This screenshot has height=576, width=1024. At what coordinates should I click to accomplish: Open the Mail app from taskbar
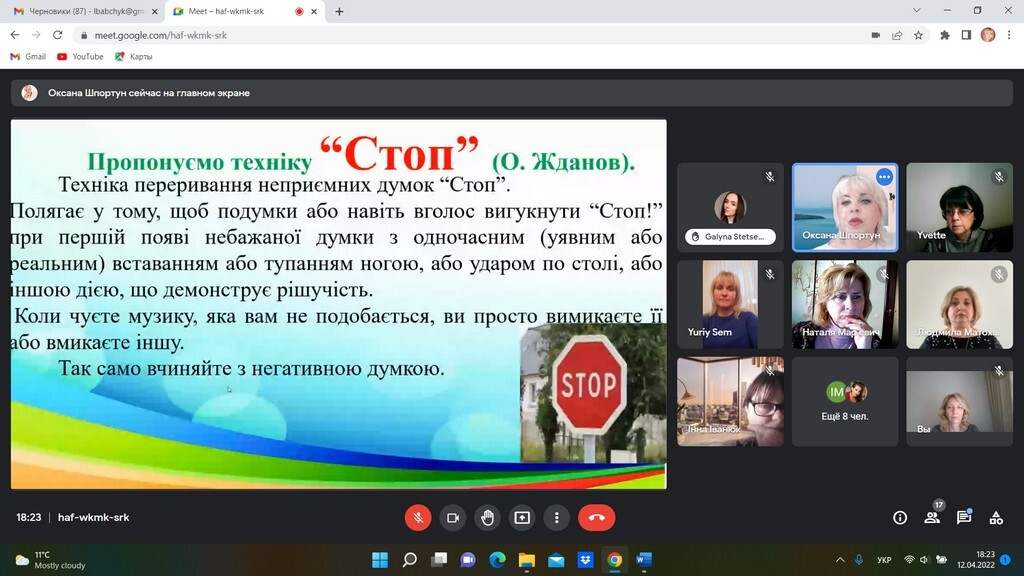tap(556, 560)
